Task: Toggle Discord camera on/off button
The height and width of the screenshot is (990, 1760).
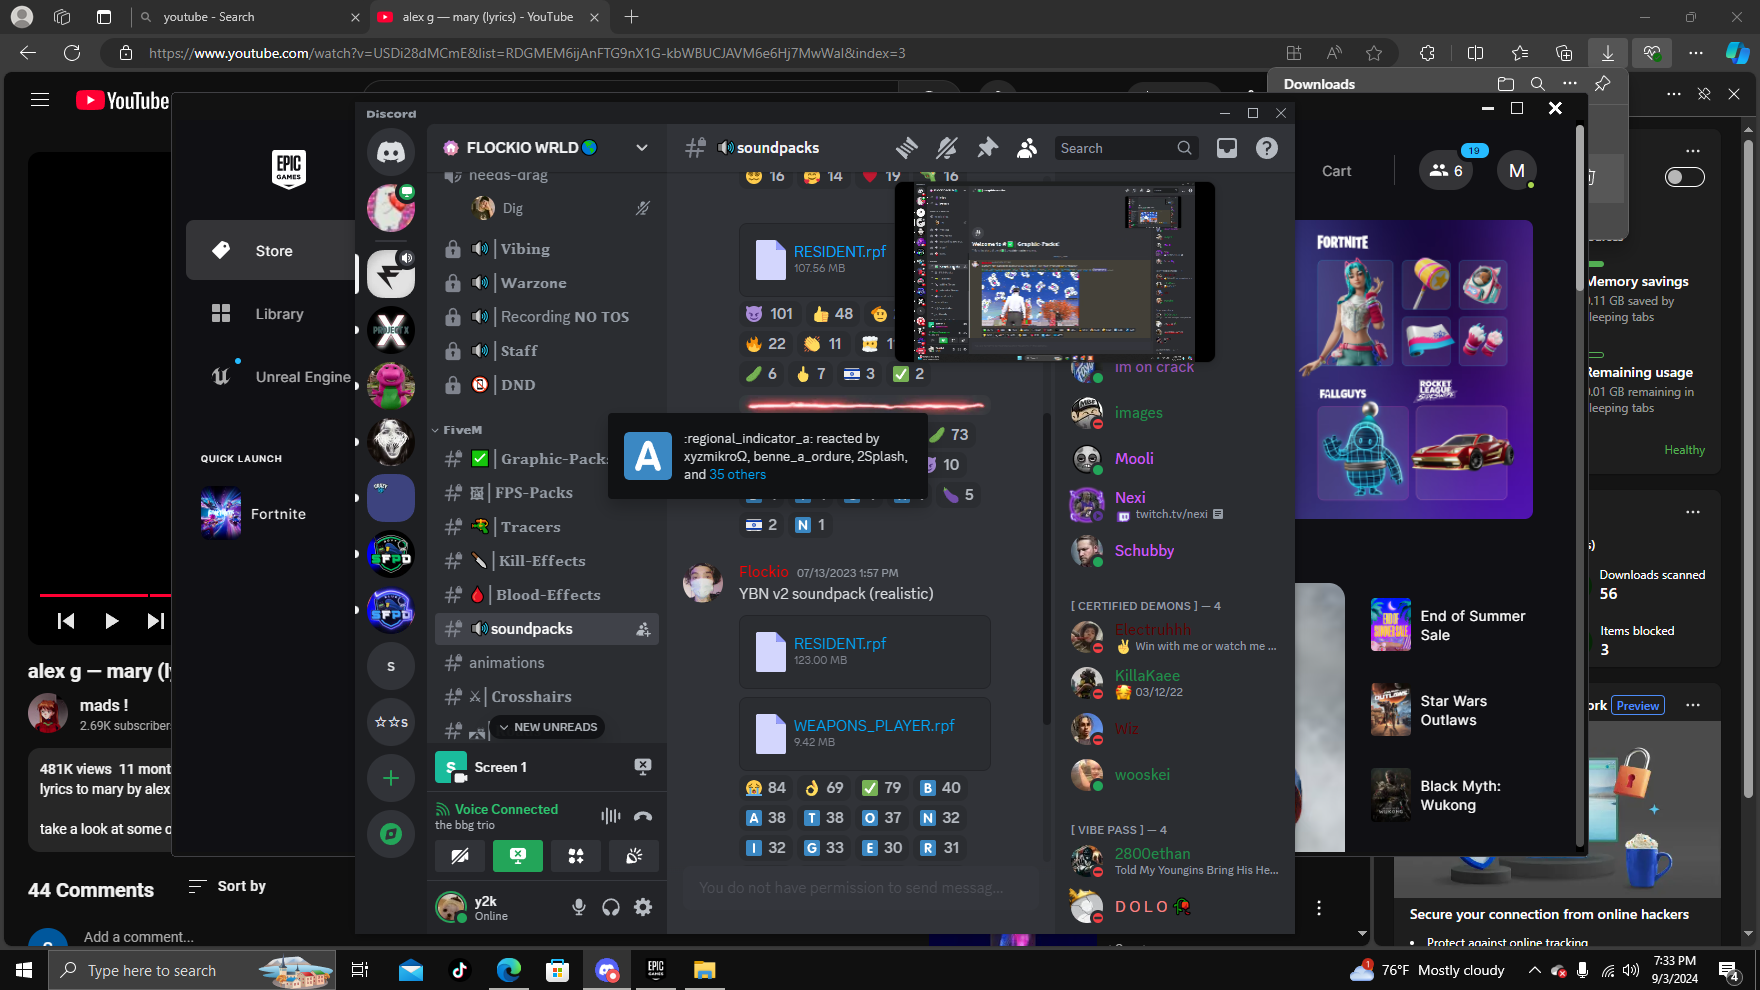Action: [x=460, y=856]
